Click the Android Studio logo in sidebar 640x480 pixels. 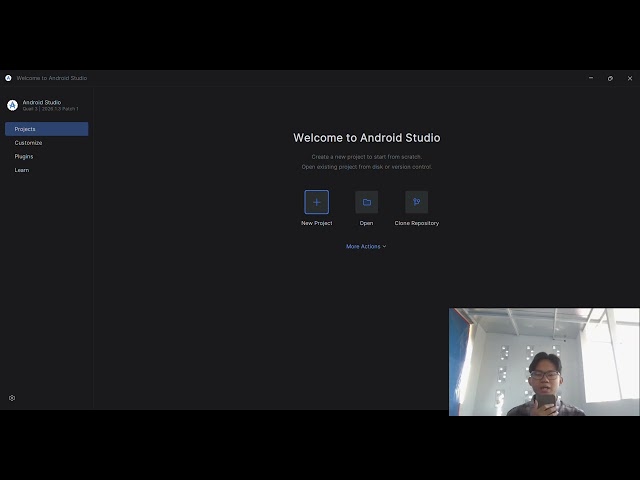coord(13,105)
